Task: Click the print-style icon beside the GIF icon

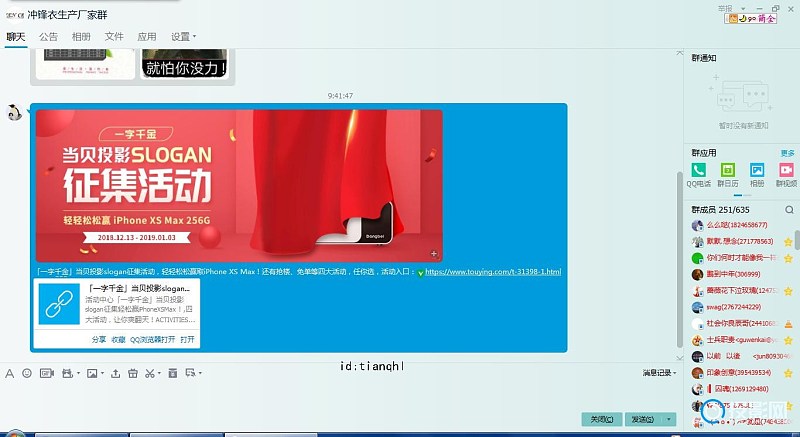Action: pos(67,374)
